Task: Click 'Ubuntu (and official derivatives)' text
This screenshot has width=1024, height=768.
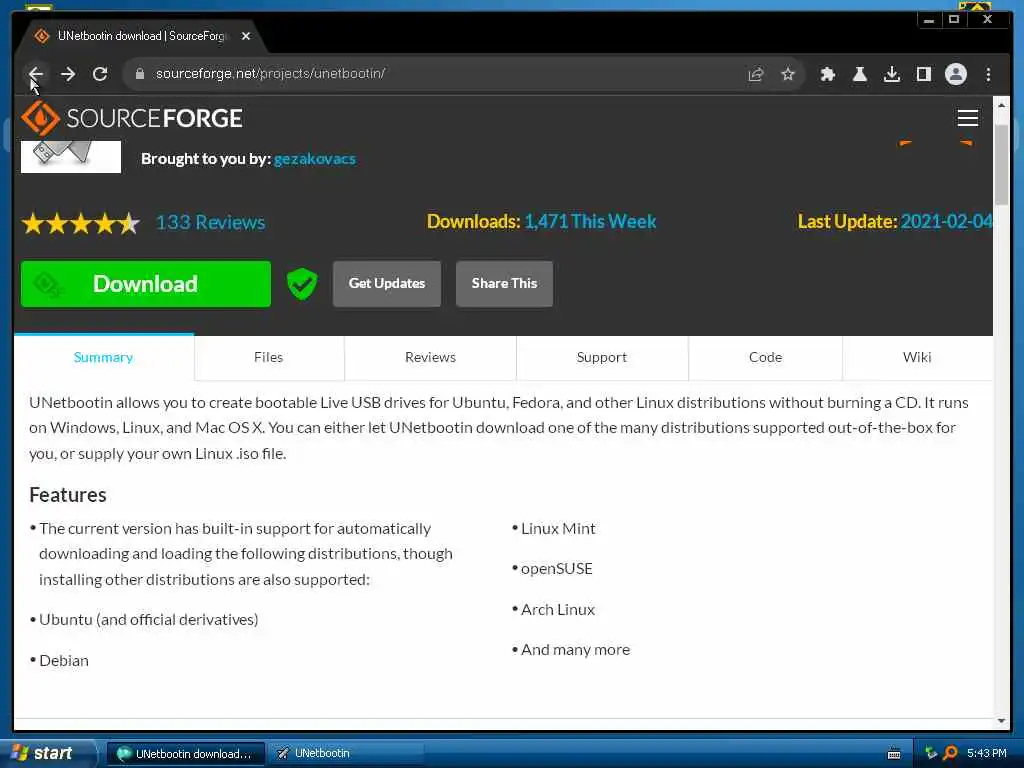Action: pyautogui.click(x=149, y=619)
